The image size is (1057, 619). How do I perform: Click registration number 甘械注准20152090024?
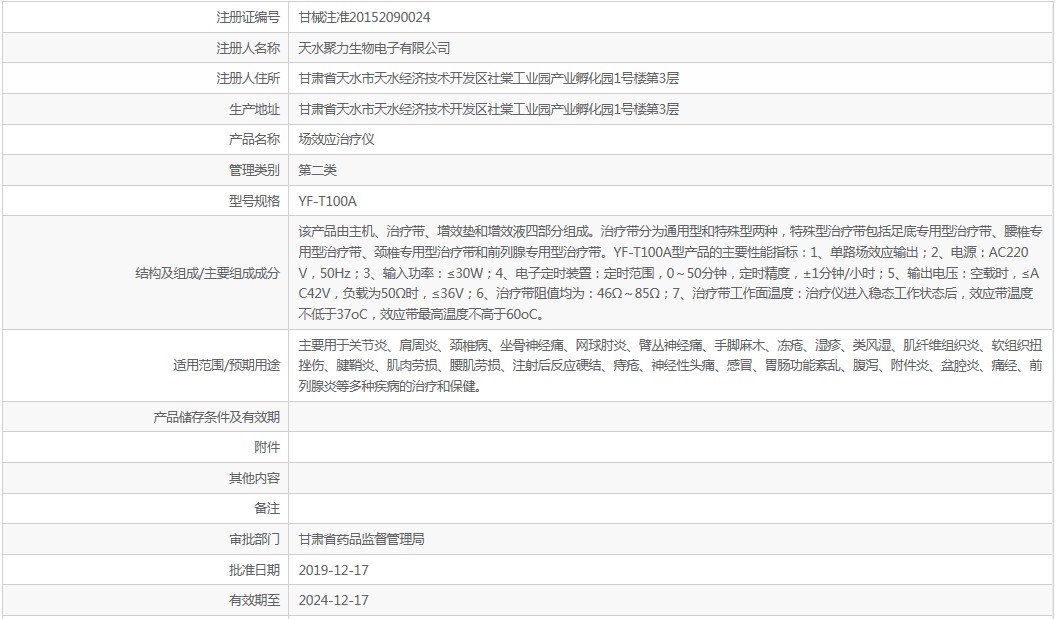(x=364, y=18)
